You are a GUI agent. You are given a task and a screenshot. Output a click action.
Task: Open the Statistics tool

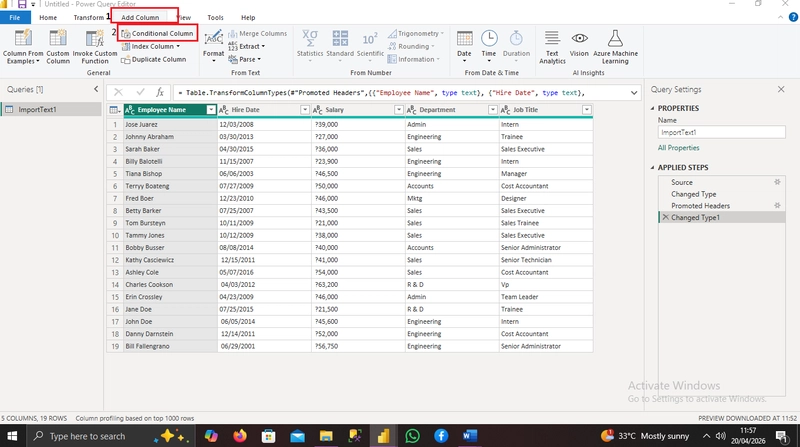310,44
